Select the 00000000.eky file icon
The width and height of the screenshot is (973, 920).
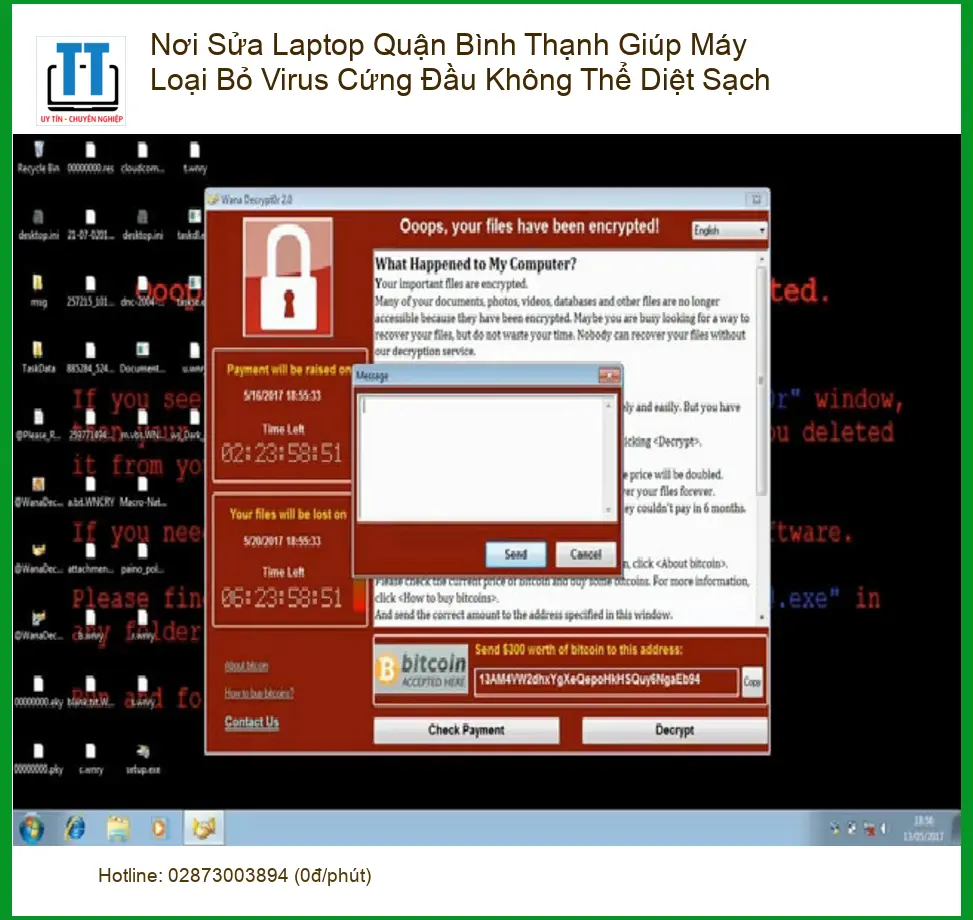(x=38, y=692)
